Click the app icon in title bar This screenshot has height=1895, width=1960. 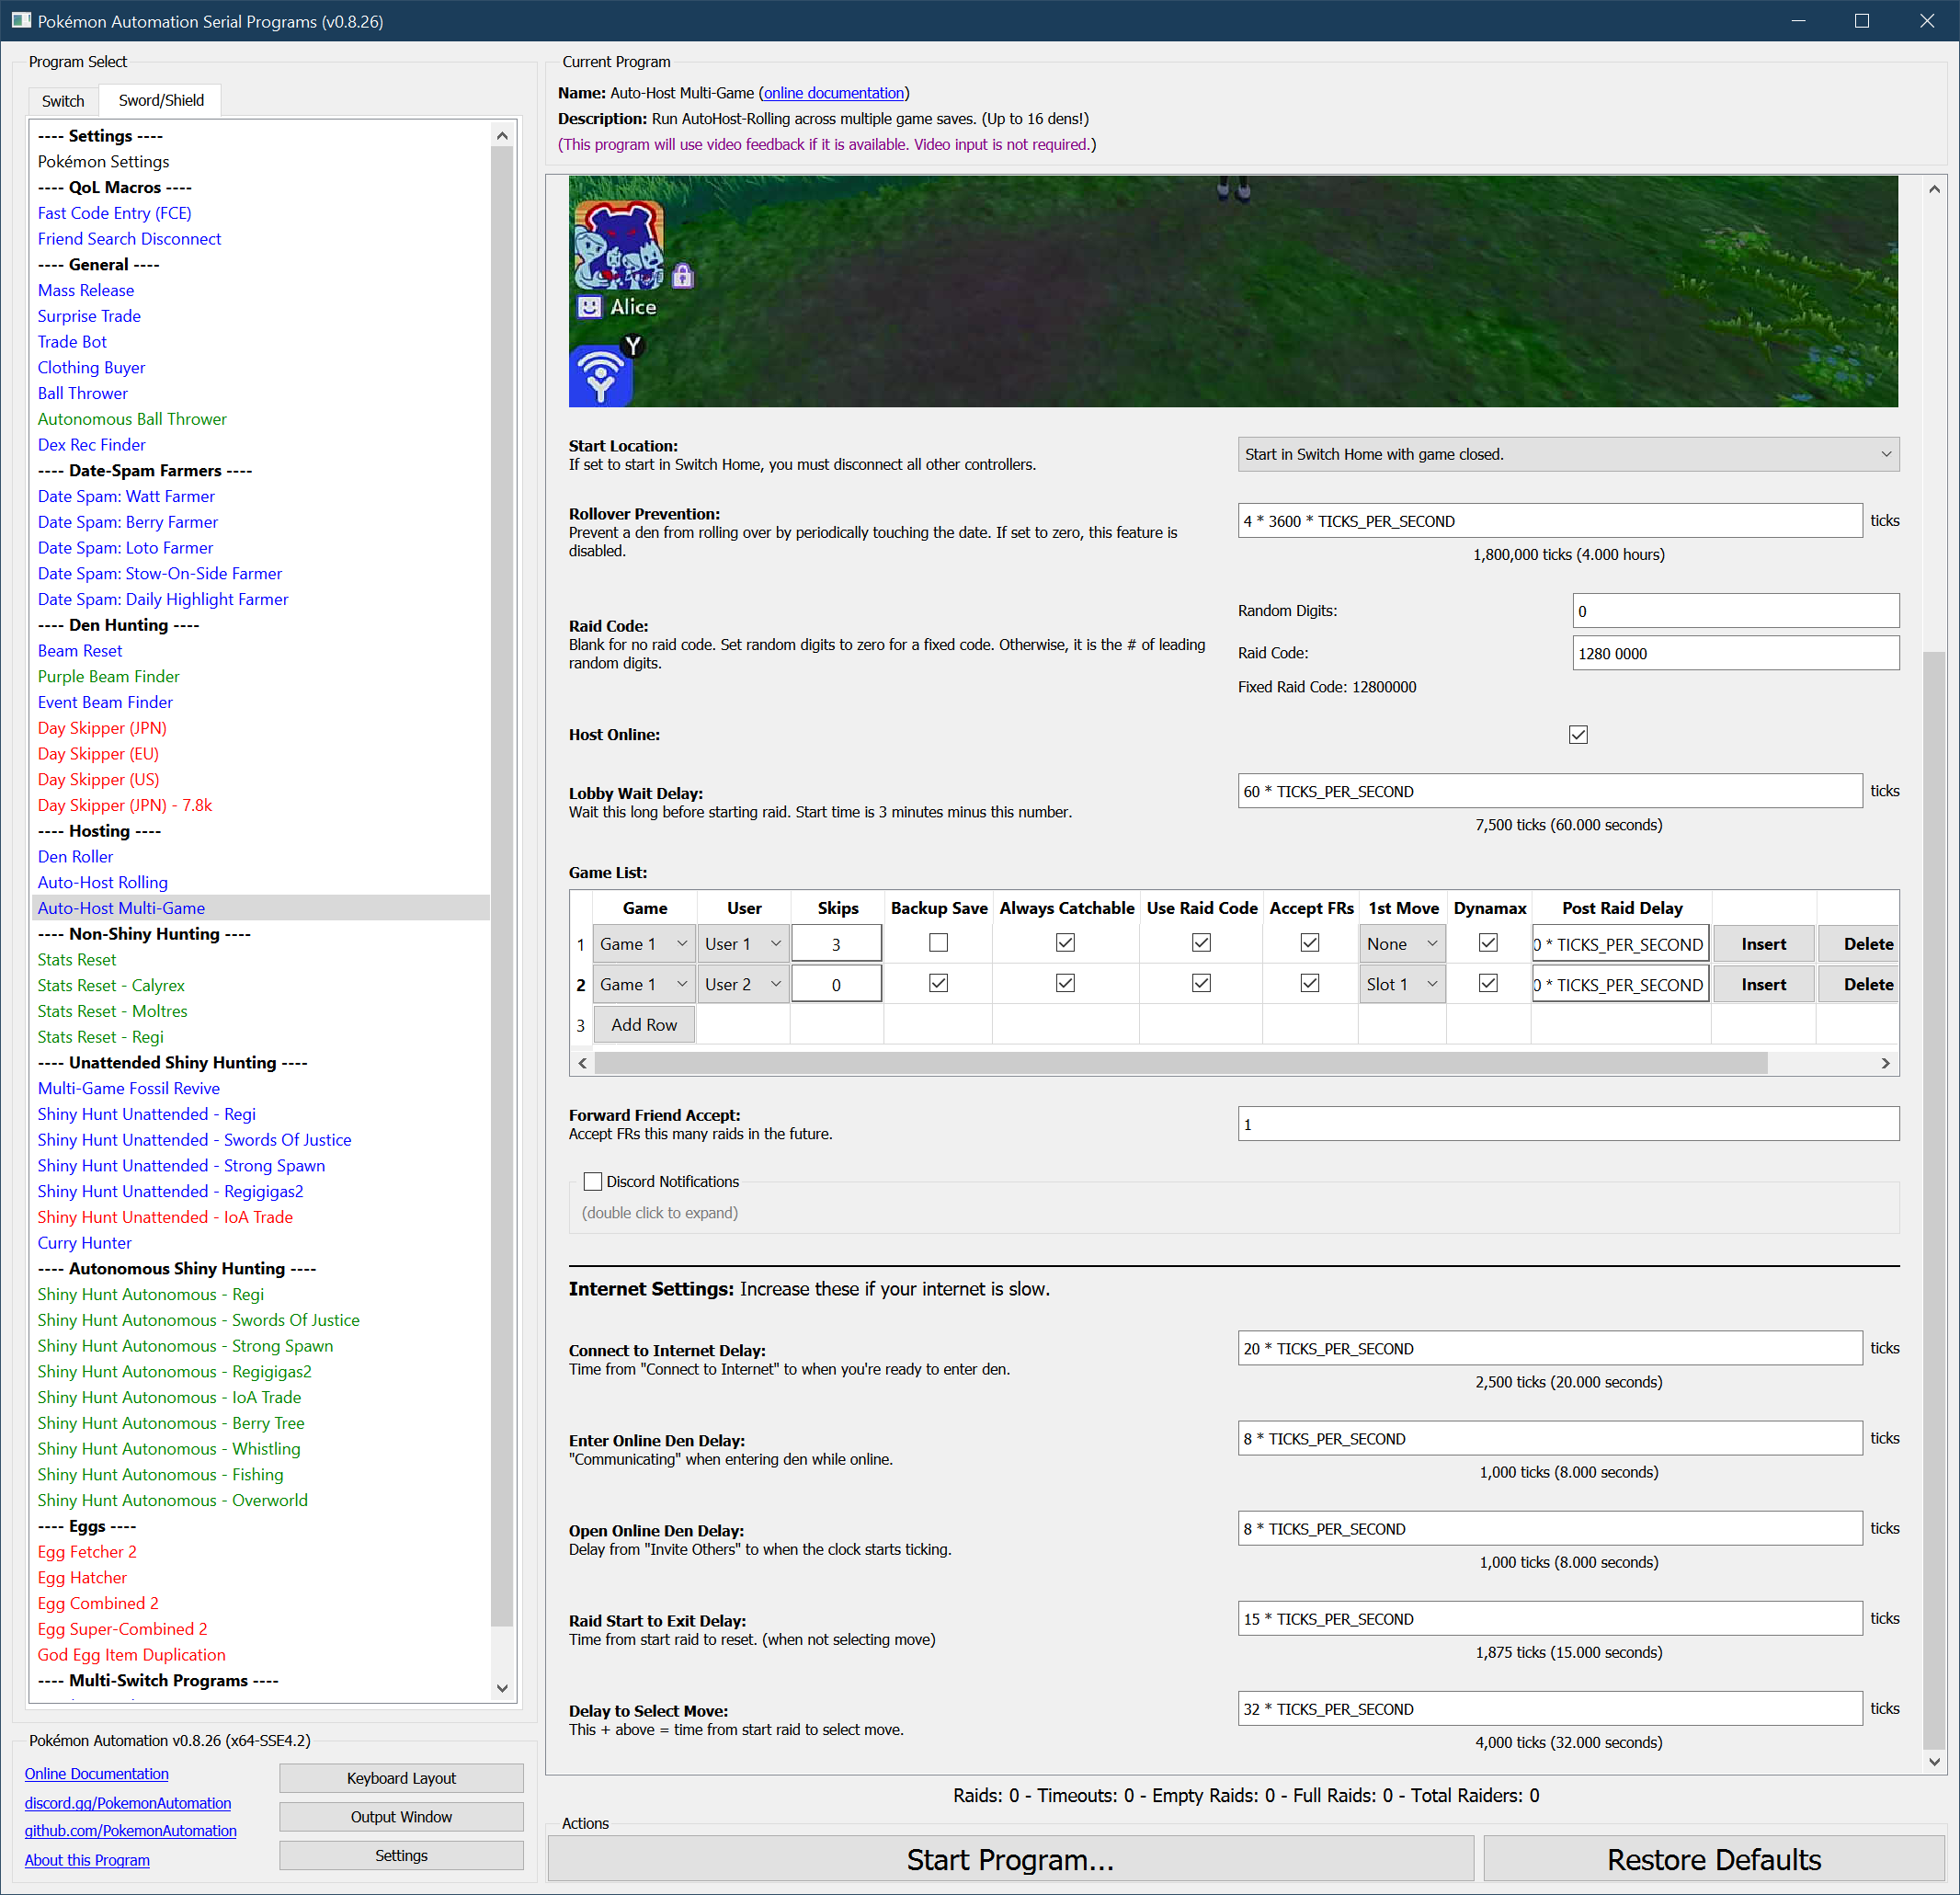21,21
